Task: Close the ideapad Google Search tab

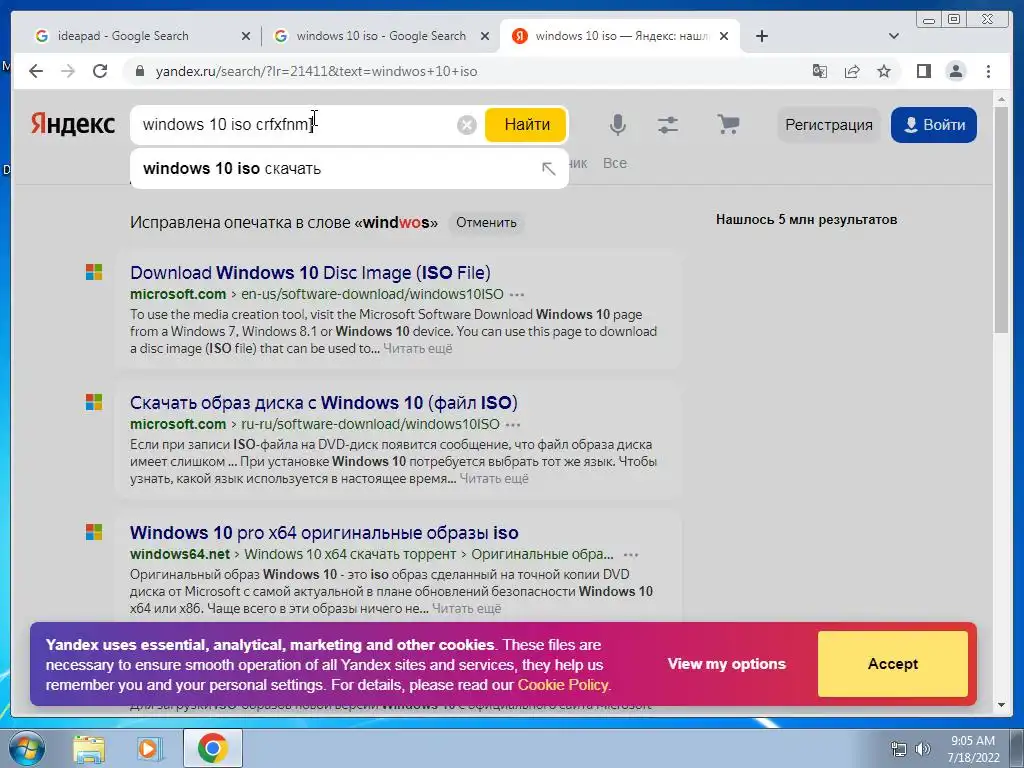Action: [x=246, y=36]
